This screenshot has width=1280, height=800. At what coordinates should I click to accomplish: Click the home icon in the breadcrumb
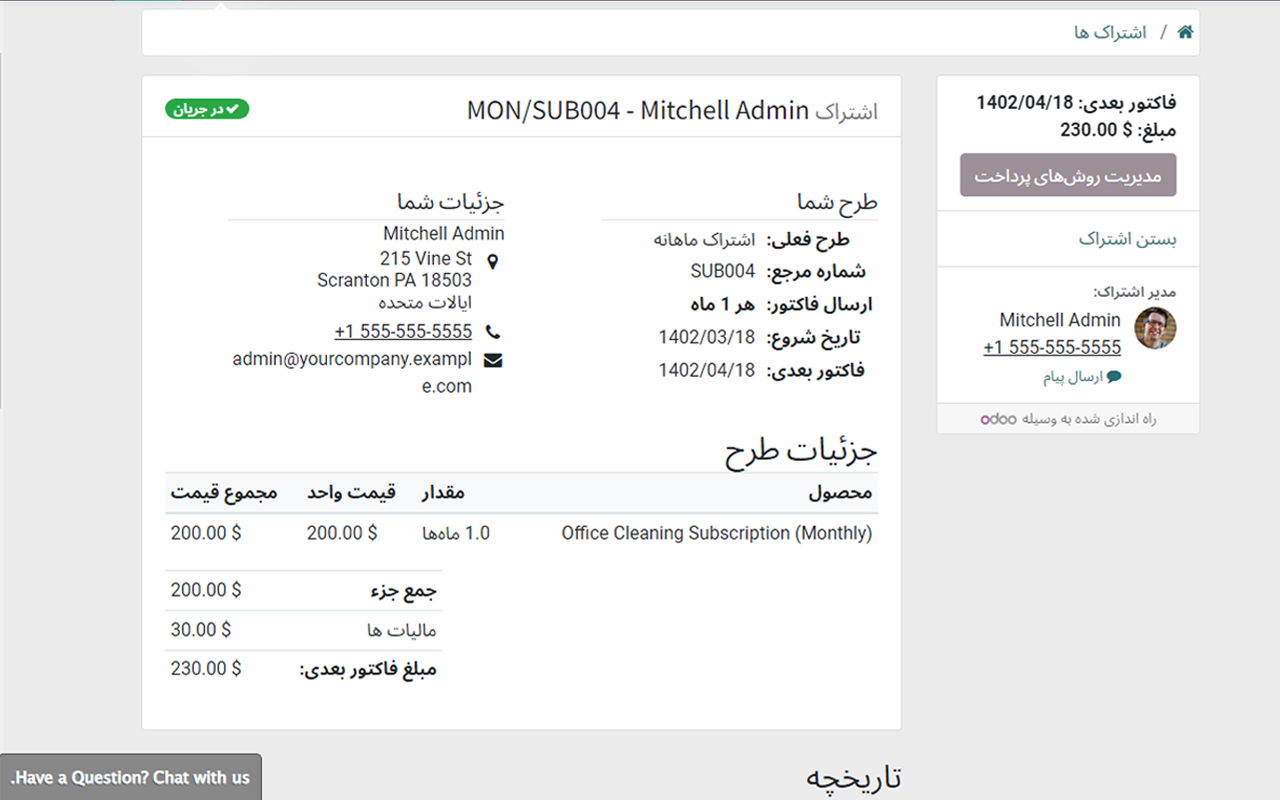click(x=1184, y=31)
